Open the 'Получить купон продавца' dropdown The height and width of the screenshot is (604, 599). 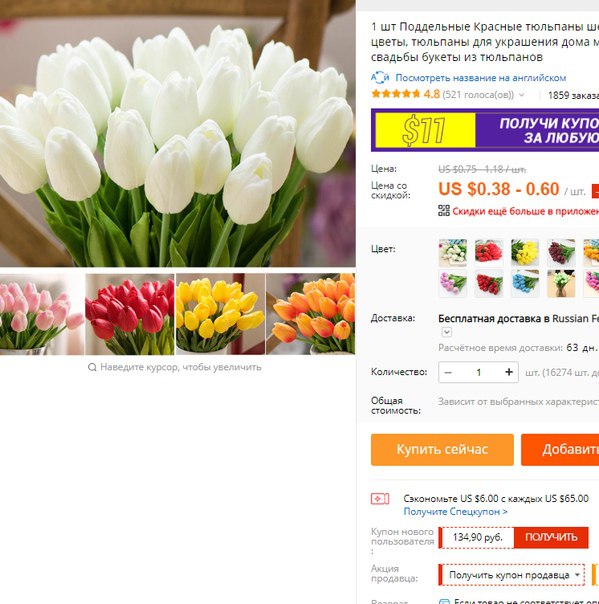pos(512,575)
